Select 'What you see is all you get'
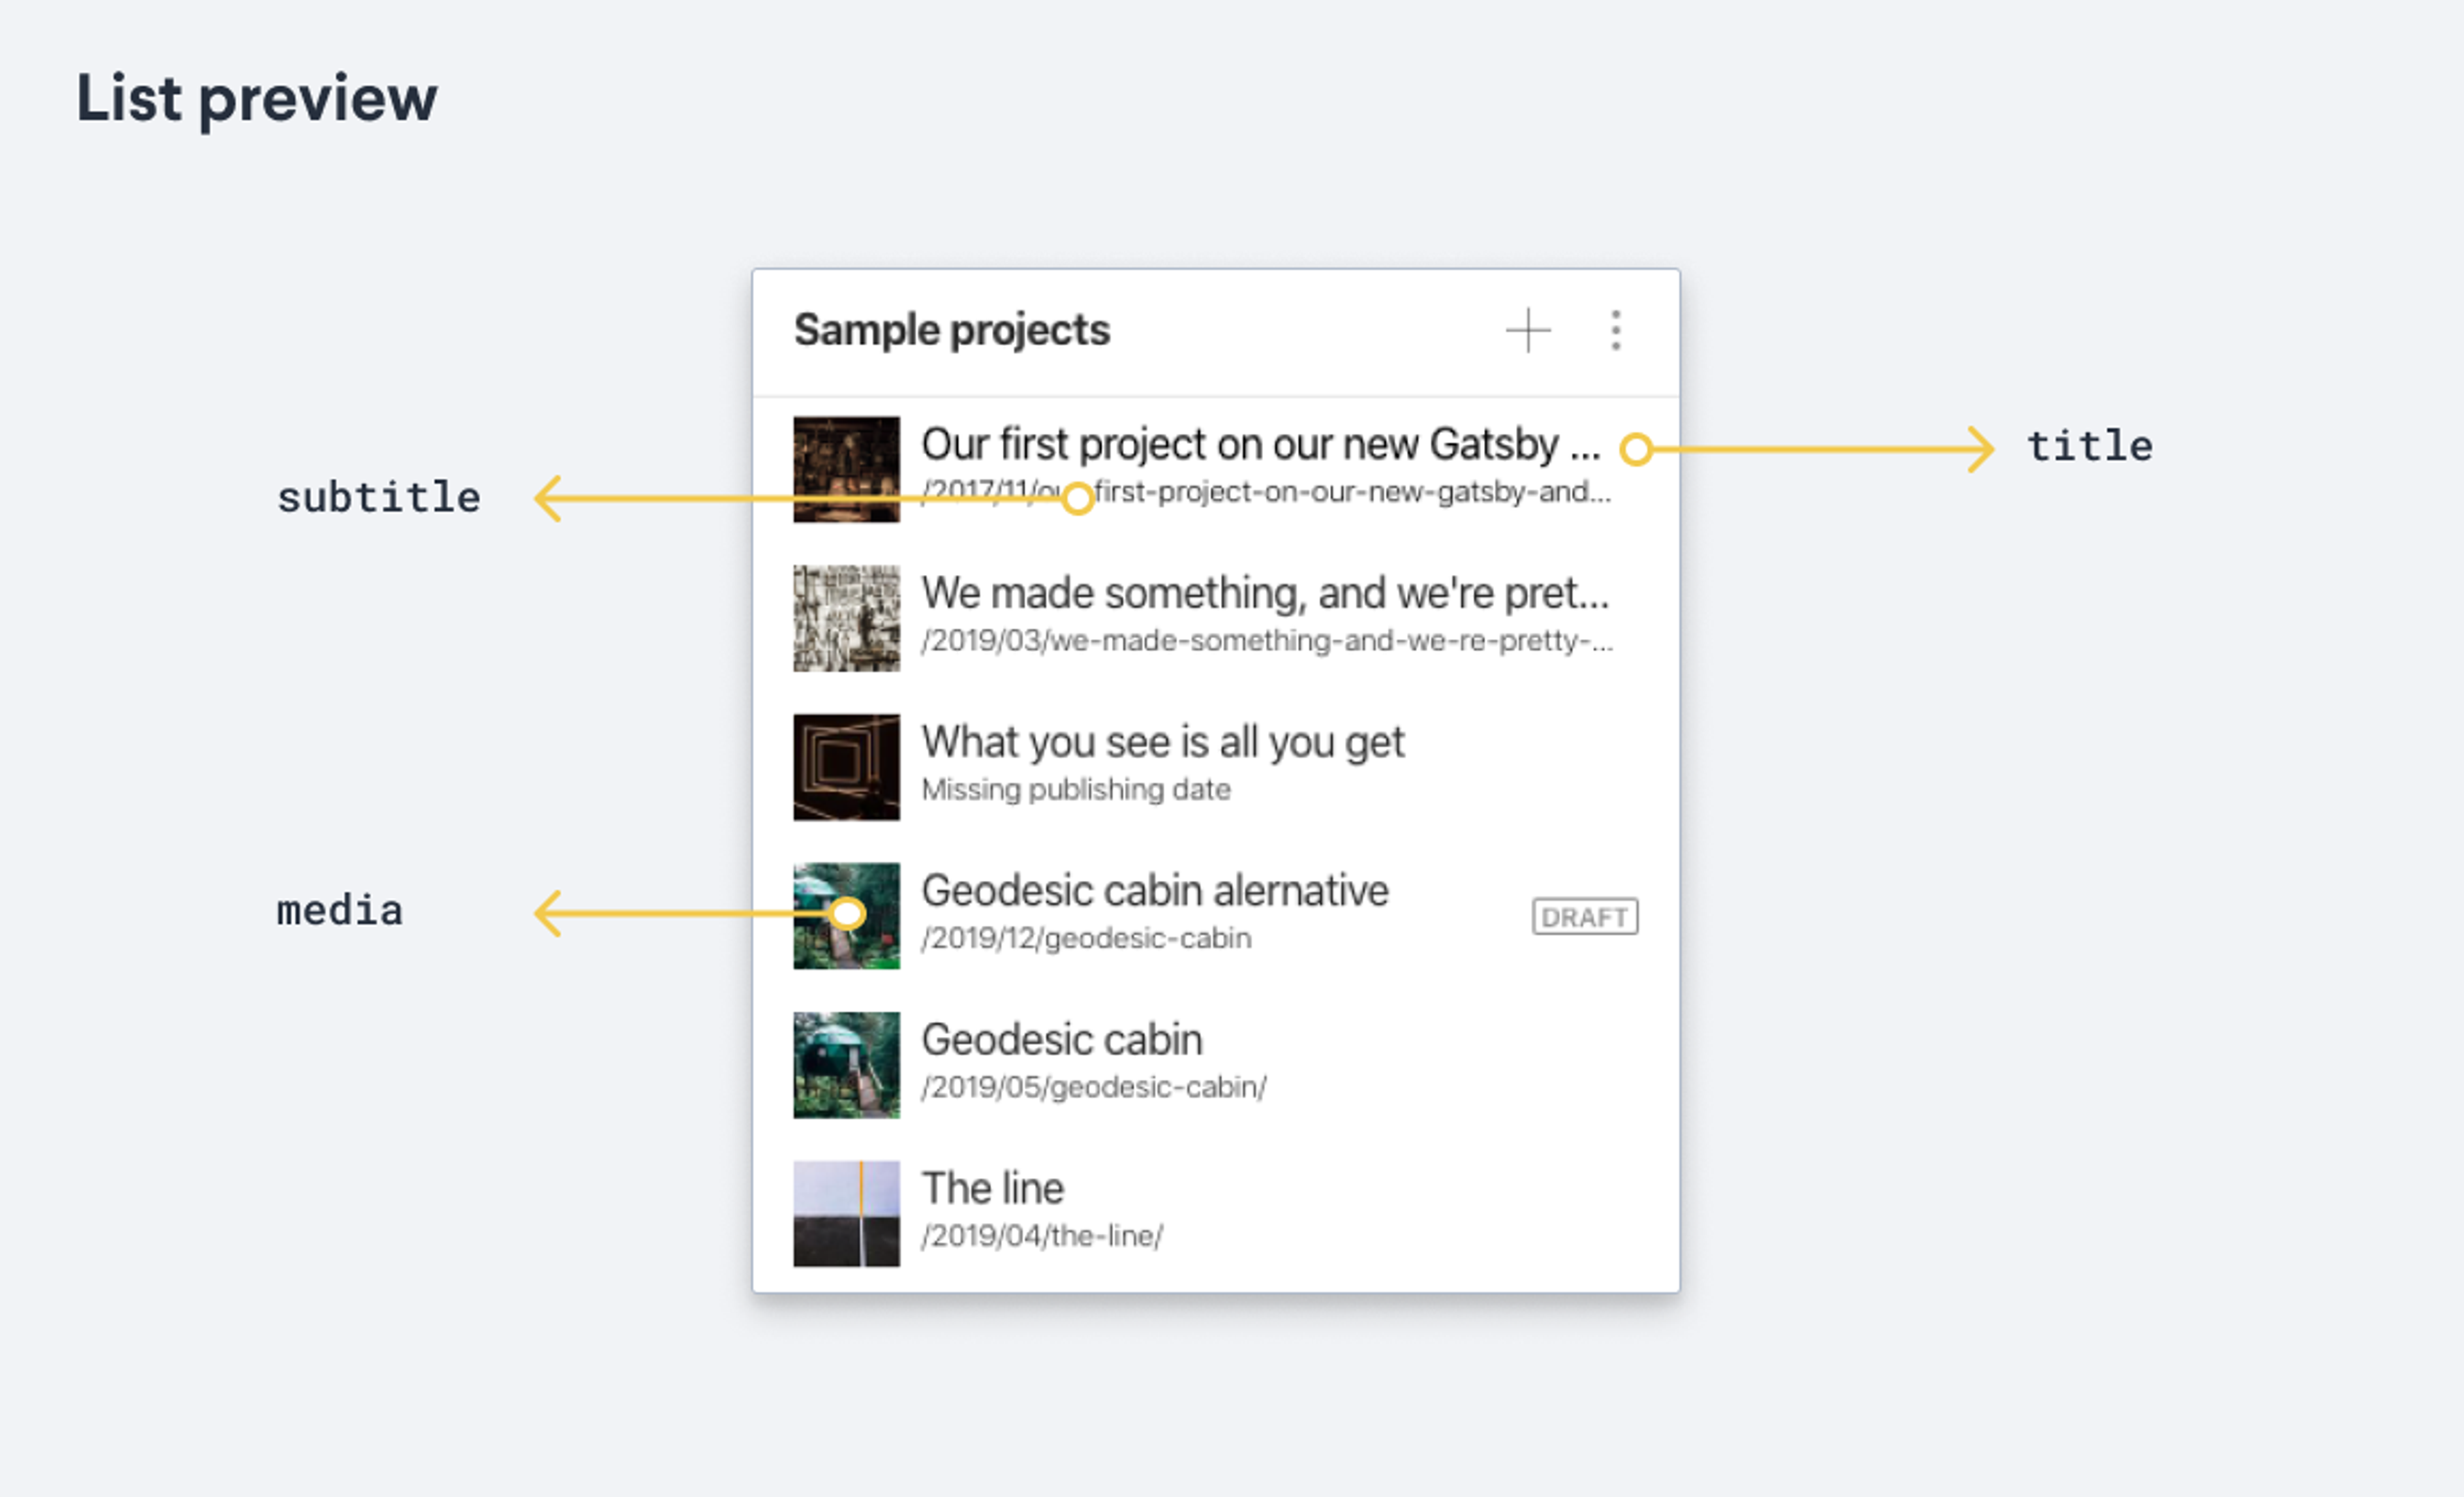This screenshot has height=1497, width=2464. click(x=1162, y=743)
